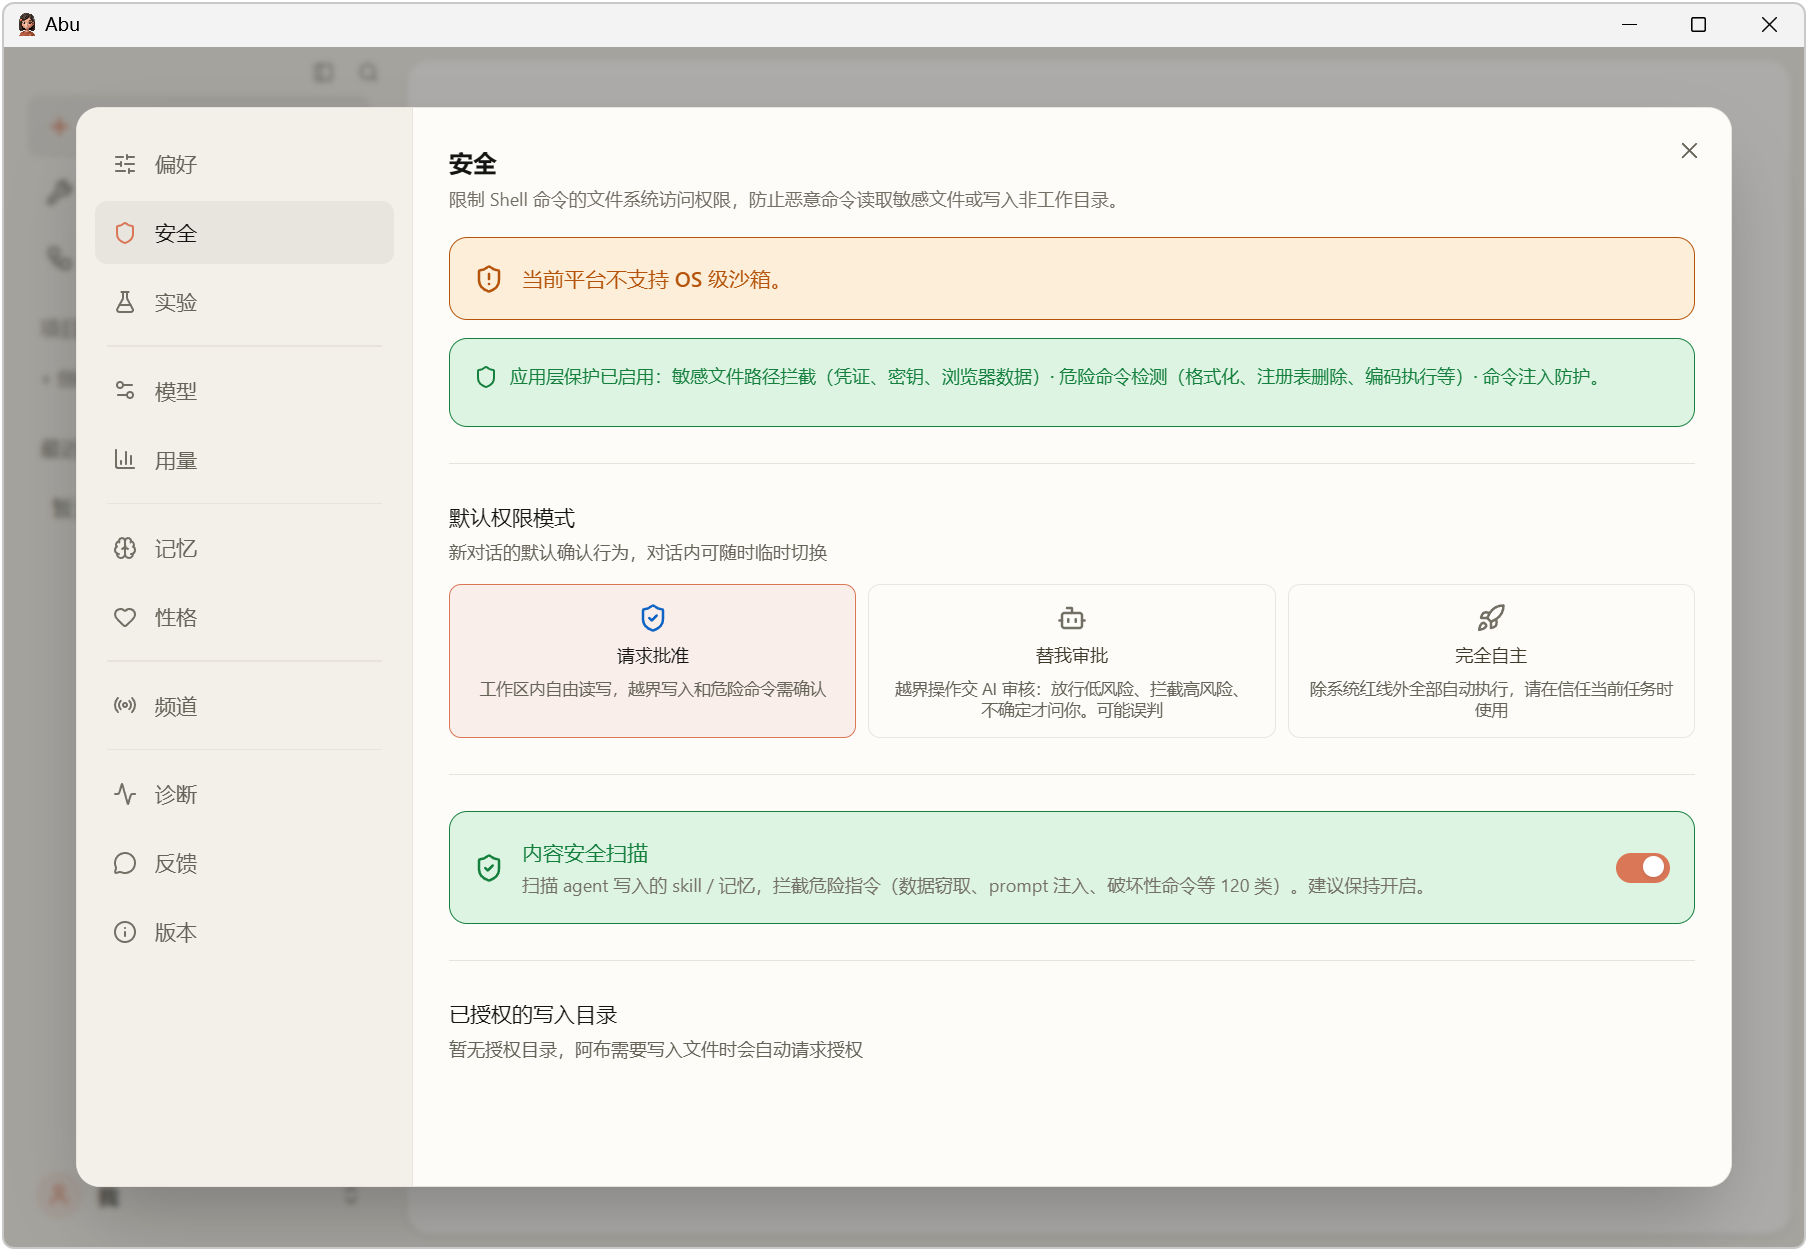
Task: Go to the 反馈 feedback section
Action: coord(244,863)
